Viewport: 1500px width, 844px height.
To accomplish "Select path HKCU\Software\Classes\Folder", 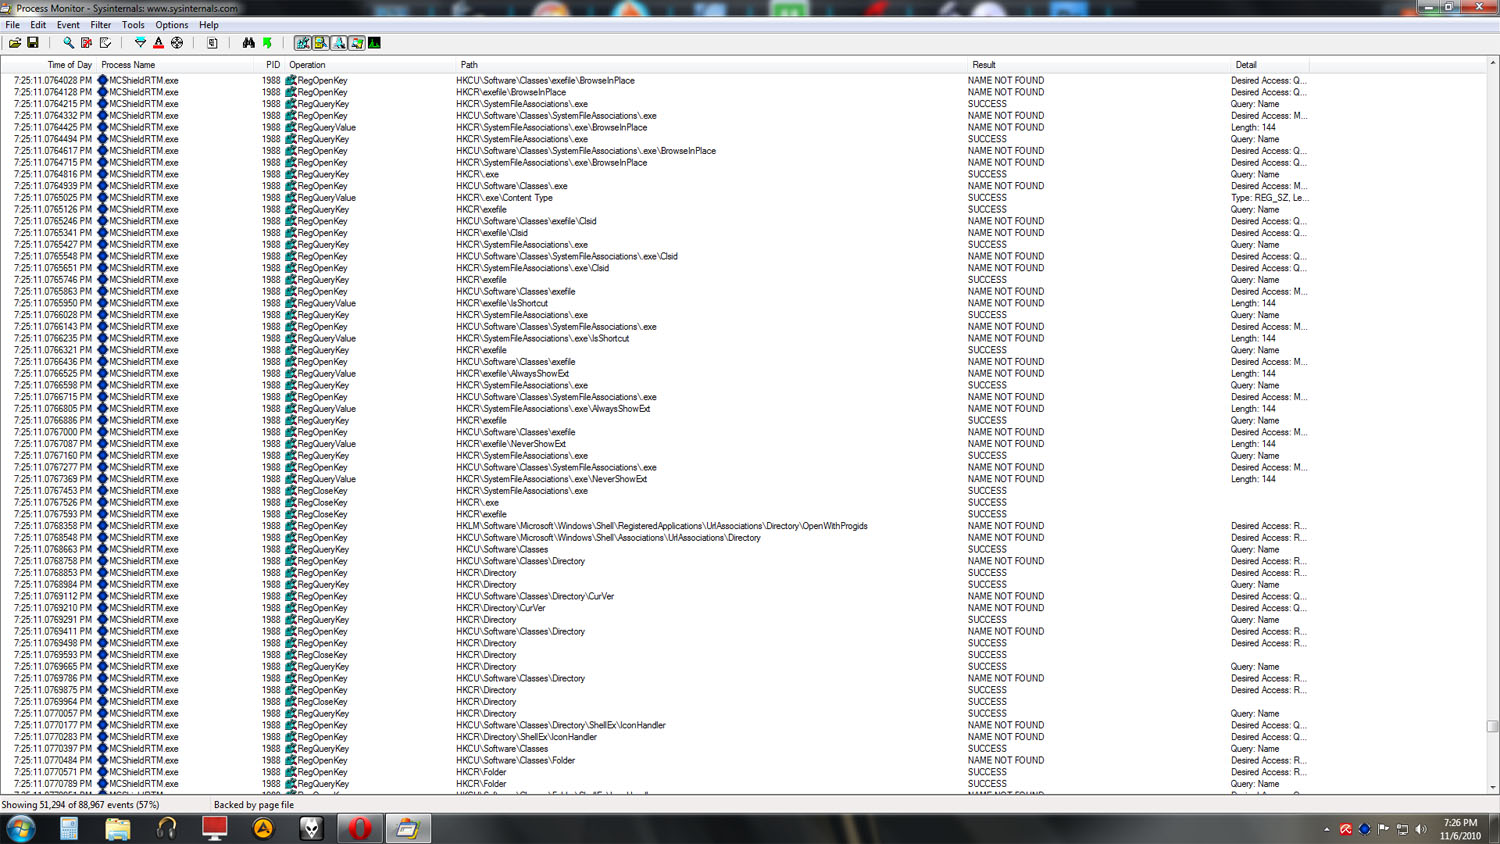I will click(516, 760).
